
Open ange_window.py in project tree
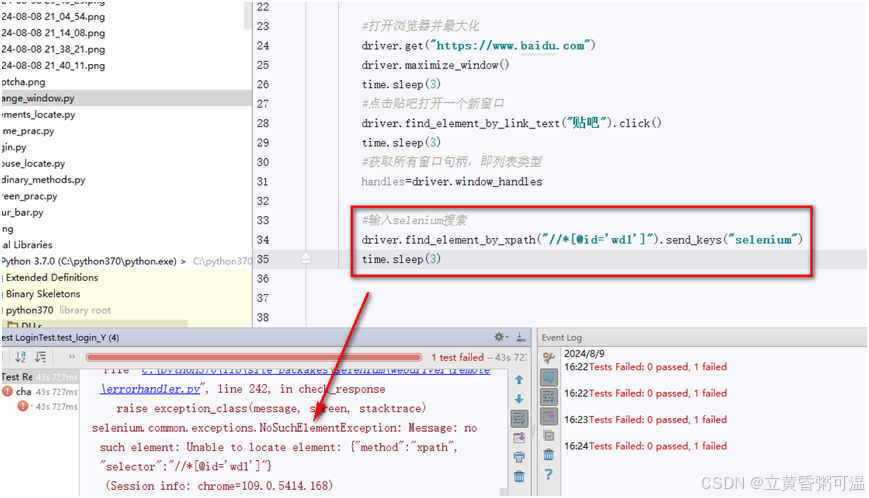point(126,98)
